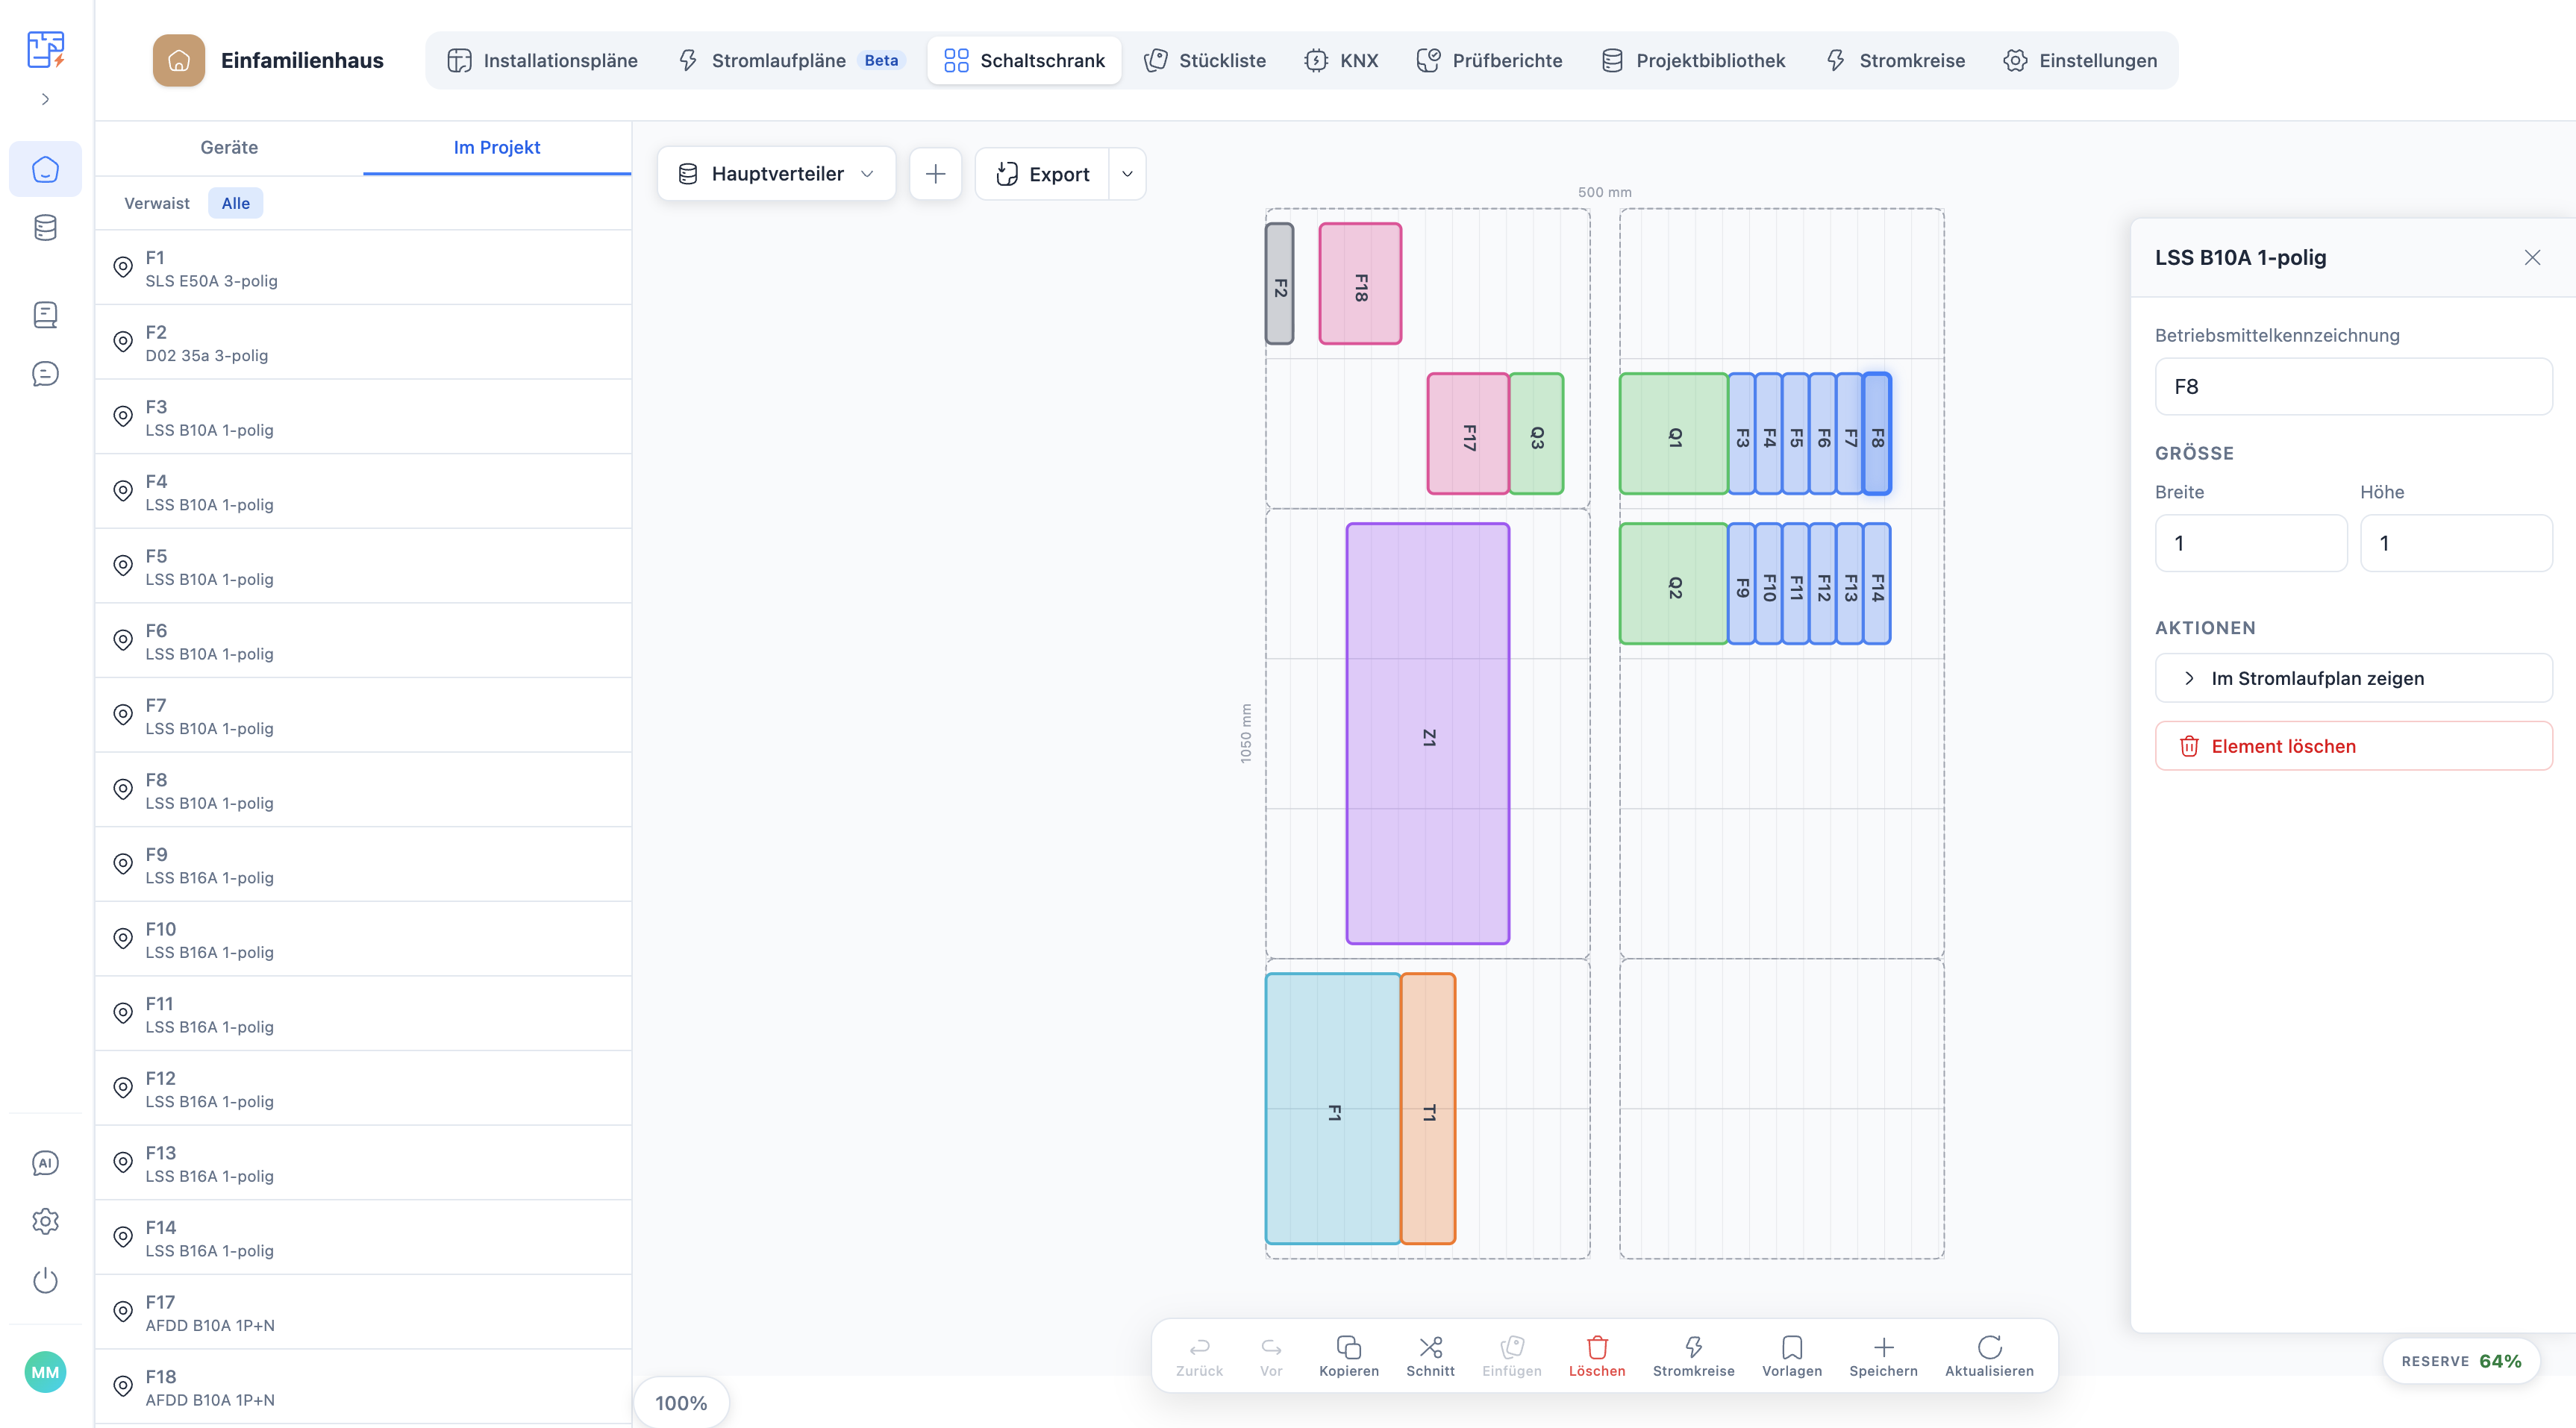Click Element löschen button
The width and height of the screenshot is (2576, 1428).
2353,746
